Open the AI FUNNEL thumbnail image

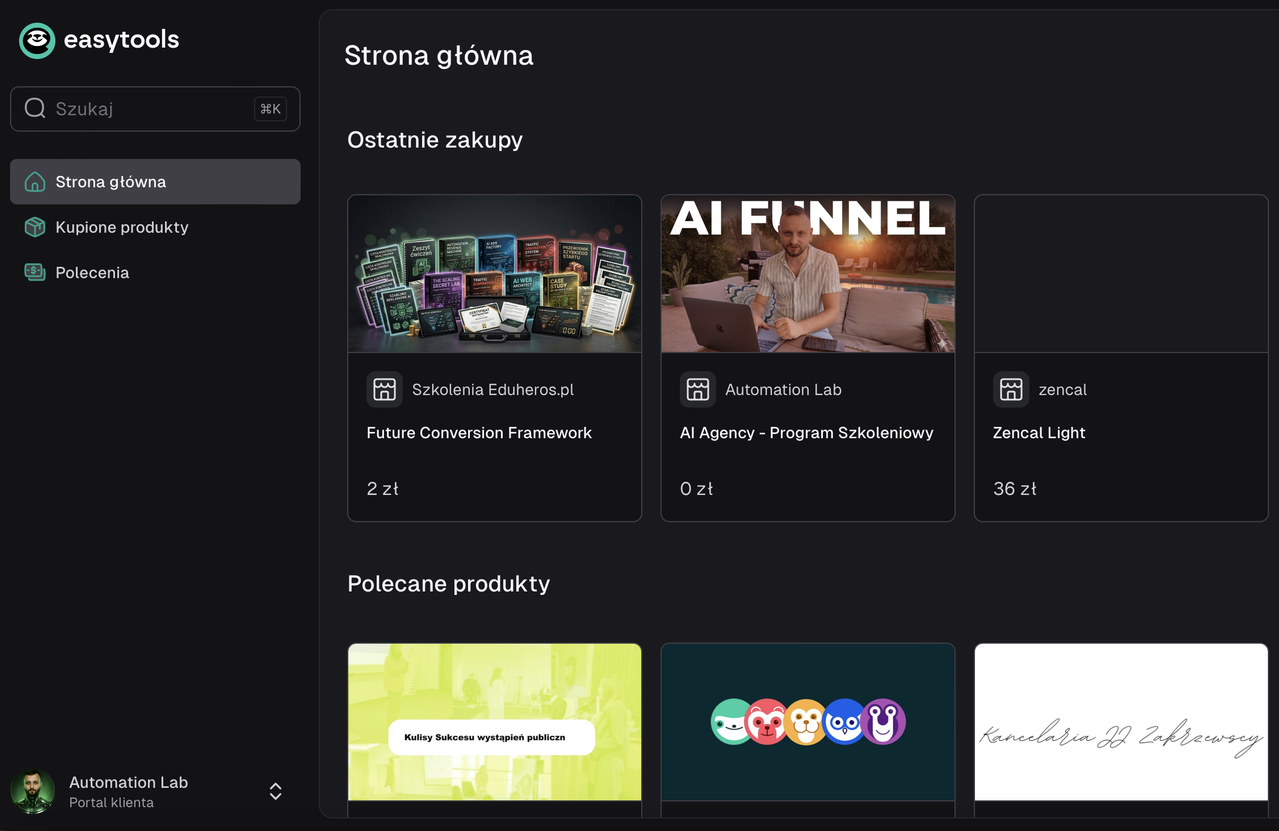(x=808, y=274)
